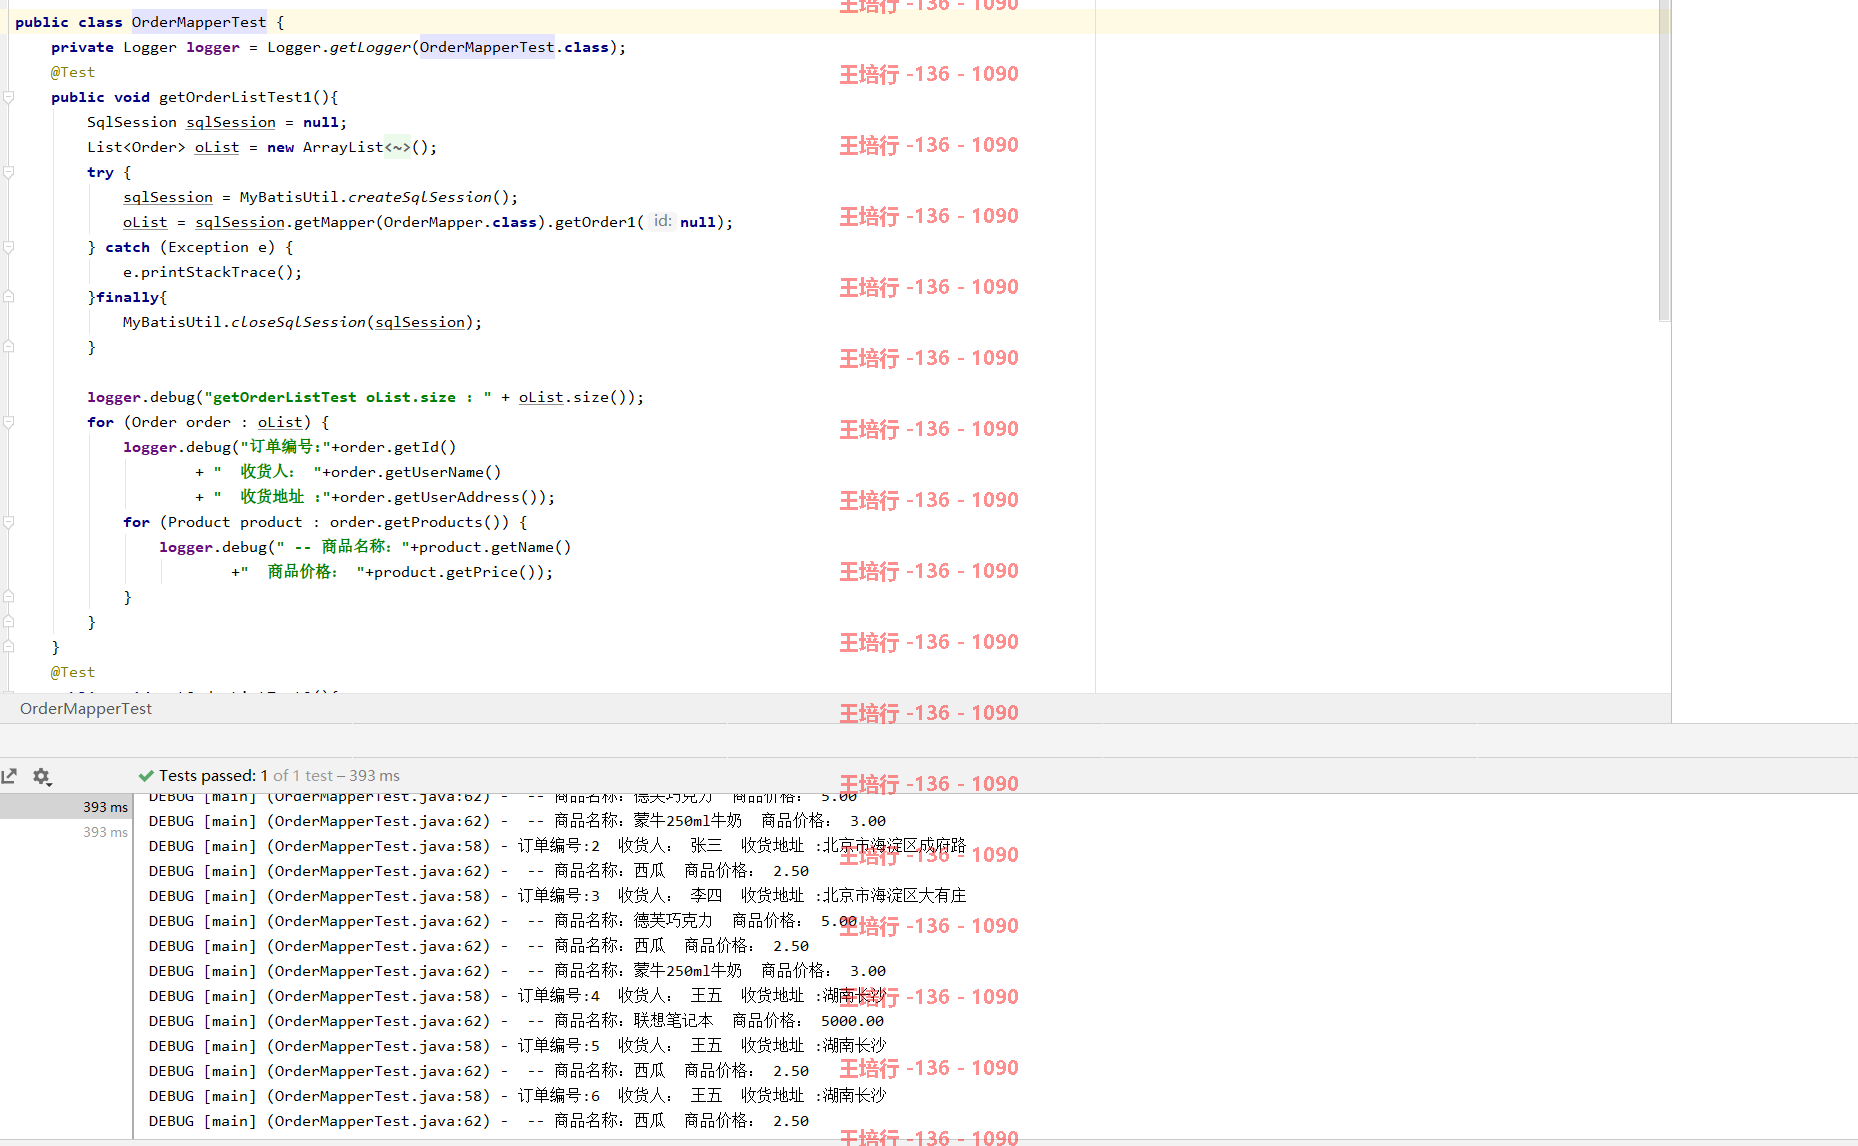Collapse the for (Order order : oList) fold
This screenshot has height=1146, width=1858.
[8, 422]
